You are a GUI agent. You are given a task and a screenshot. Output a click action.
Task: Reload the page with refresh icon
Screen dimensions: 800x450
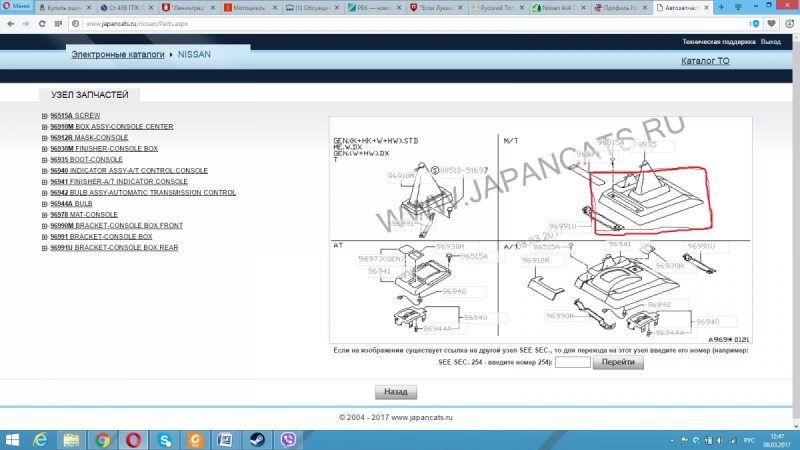42,23
